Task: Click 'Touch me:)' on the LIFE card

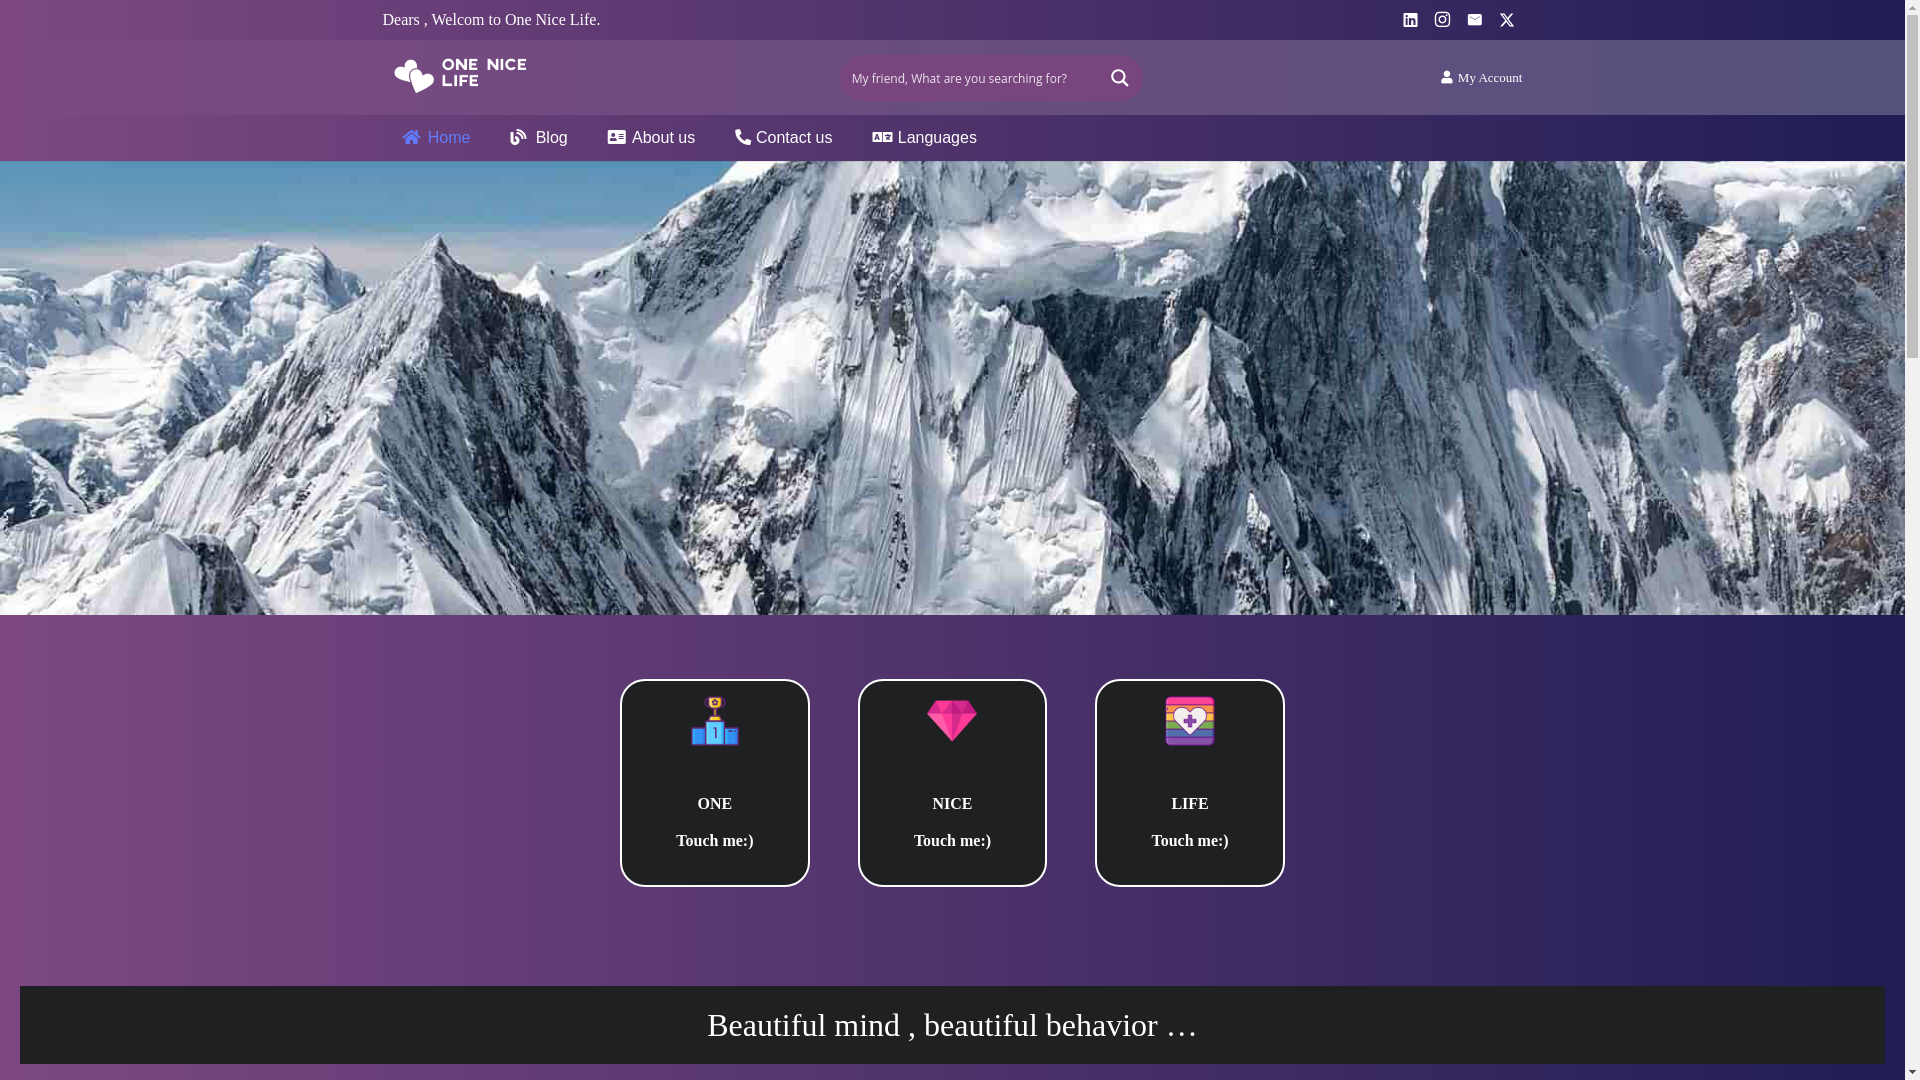Action: 1190,841
